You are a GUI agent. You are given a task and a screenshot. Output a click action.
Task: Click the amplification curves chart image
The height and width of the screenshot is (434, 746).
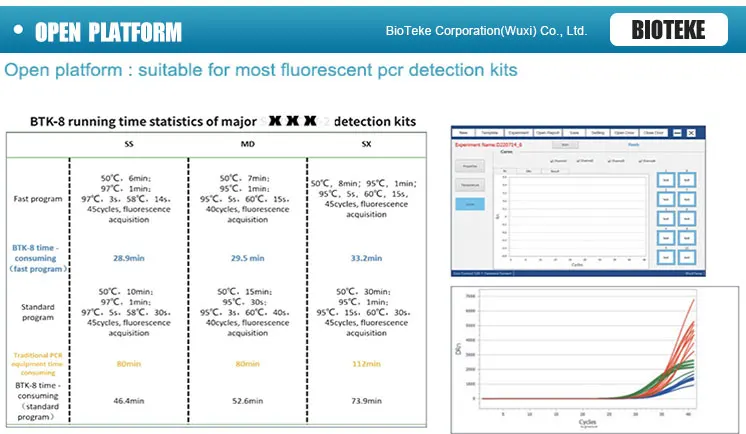coord(595,360)
